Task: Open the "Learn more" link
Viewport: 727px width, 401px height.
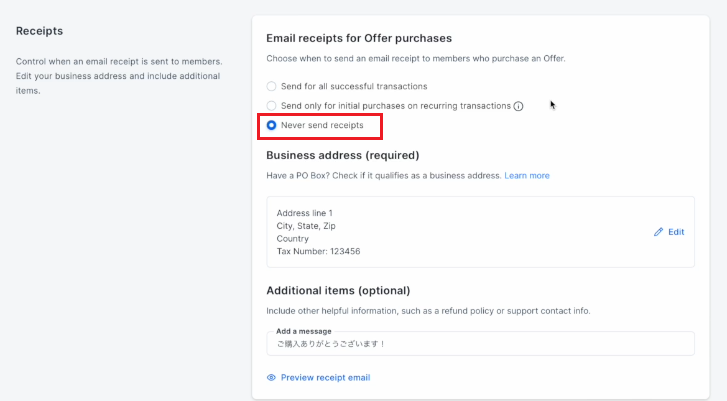Action: click(527, 176)
